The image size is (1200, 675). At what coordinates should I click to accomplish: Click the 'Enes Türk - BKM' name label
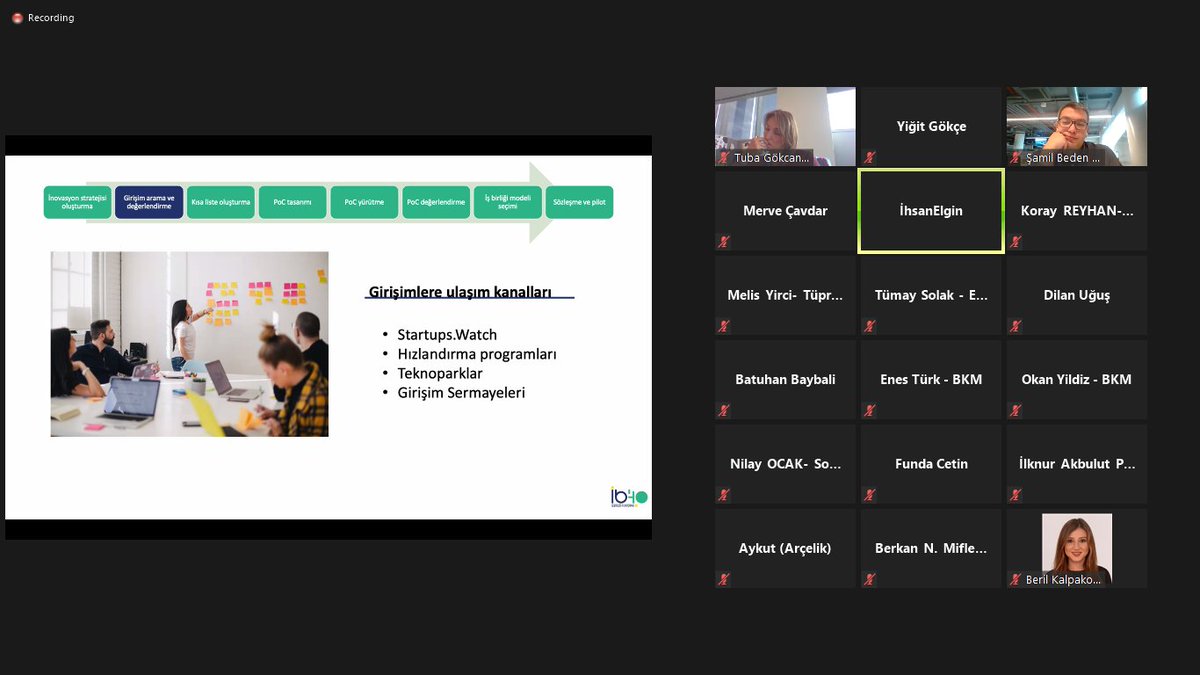tap(931, 380)
